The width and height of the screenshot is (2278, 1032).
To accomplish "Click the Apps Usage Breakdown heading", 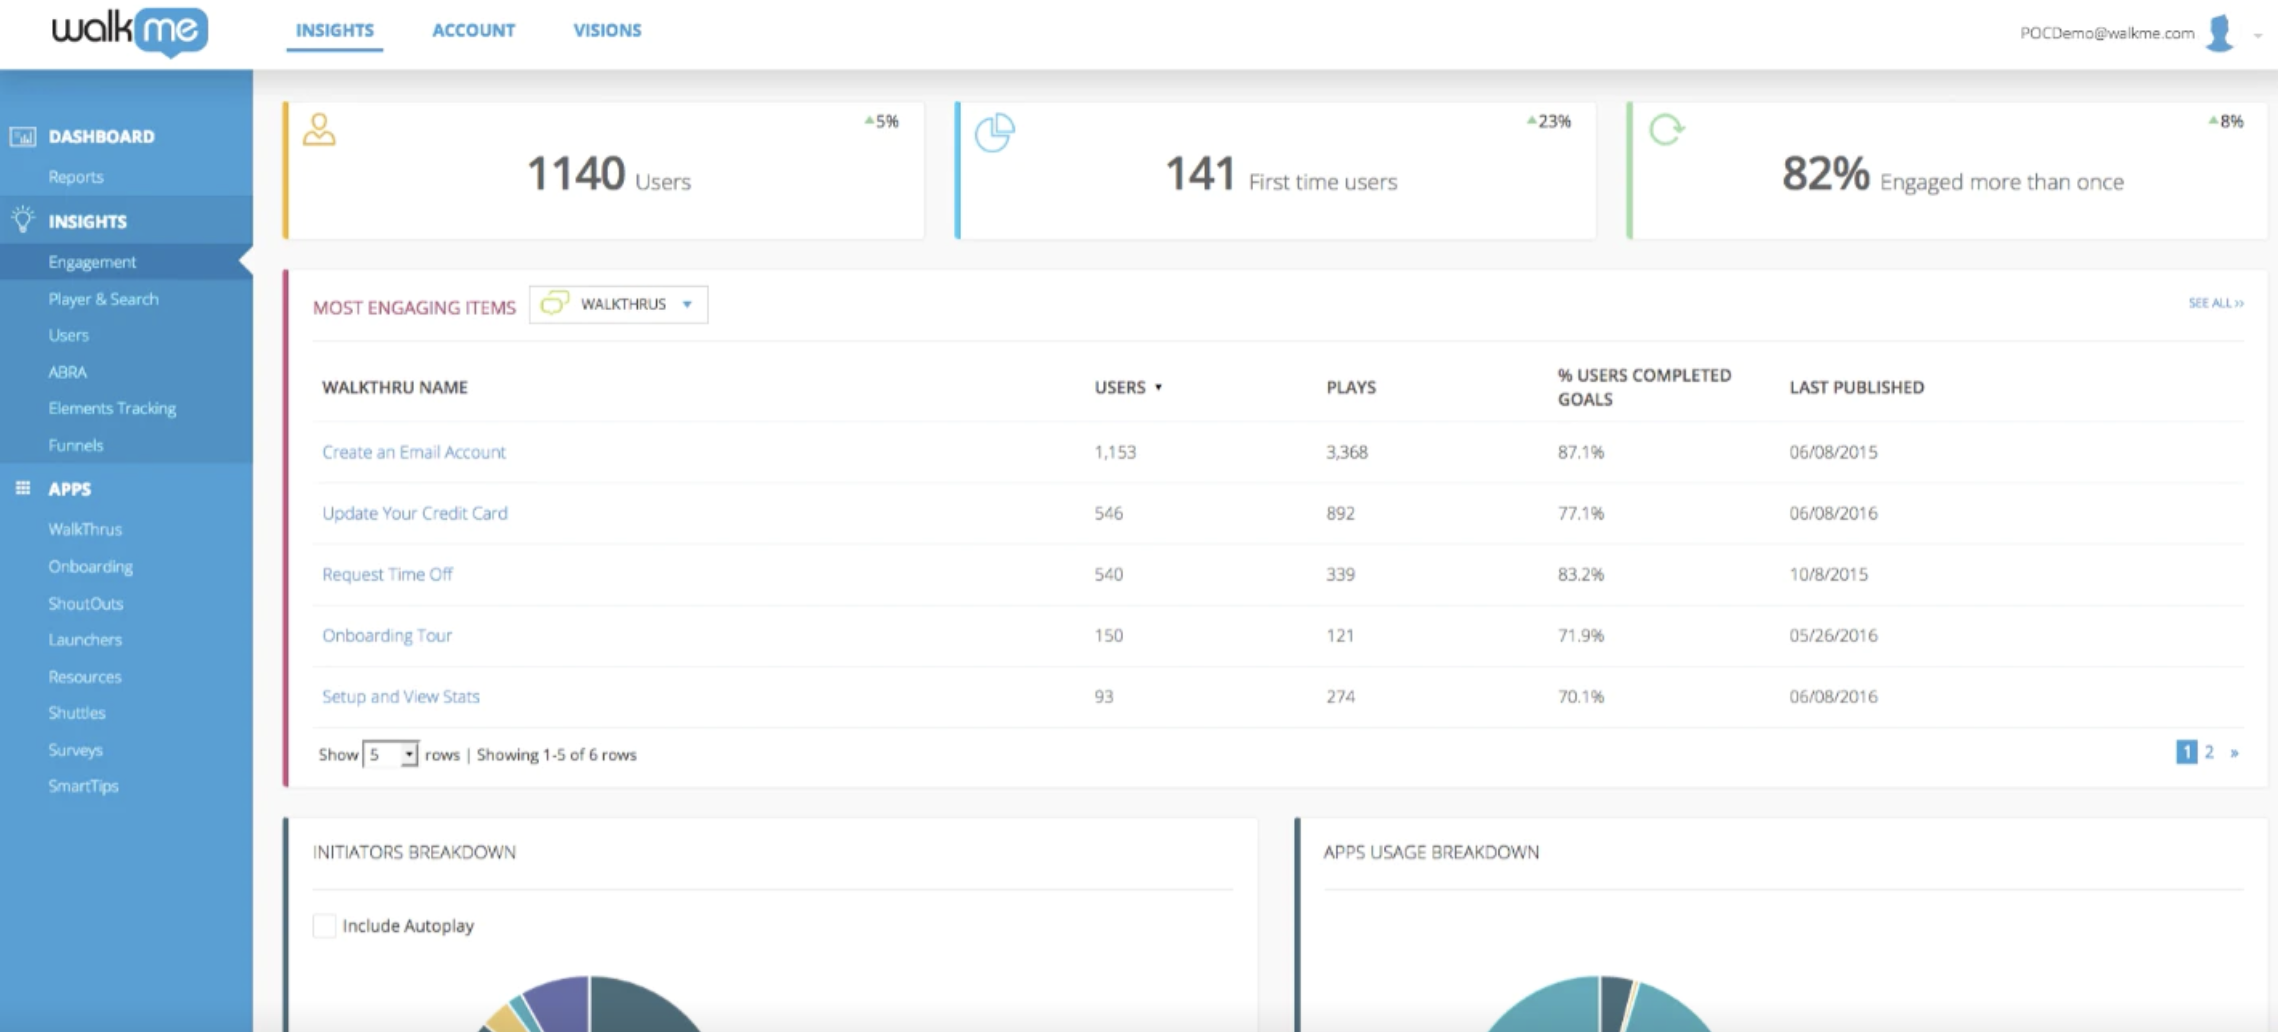I will coord(1431,852).
